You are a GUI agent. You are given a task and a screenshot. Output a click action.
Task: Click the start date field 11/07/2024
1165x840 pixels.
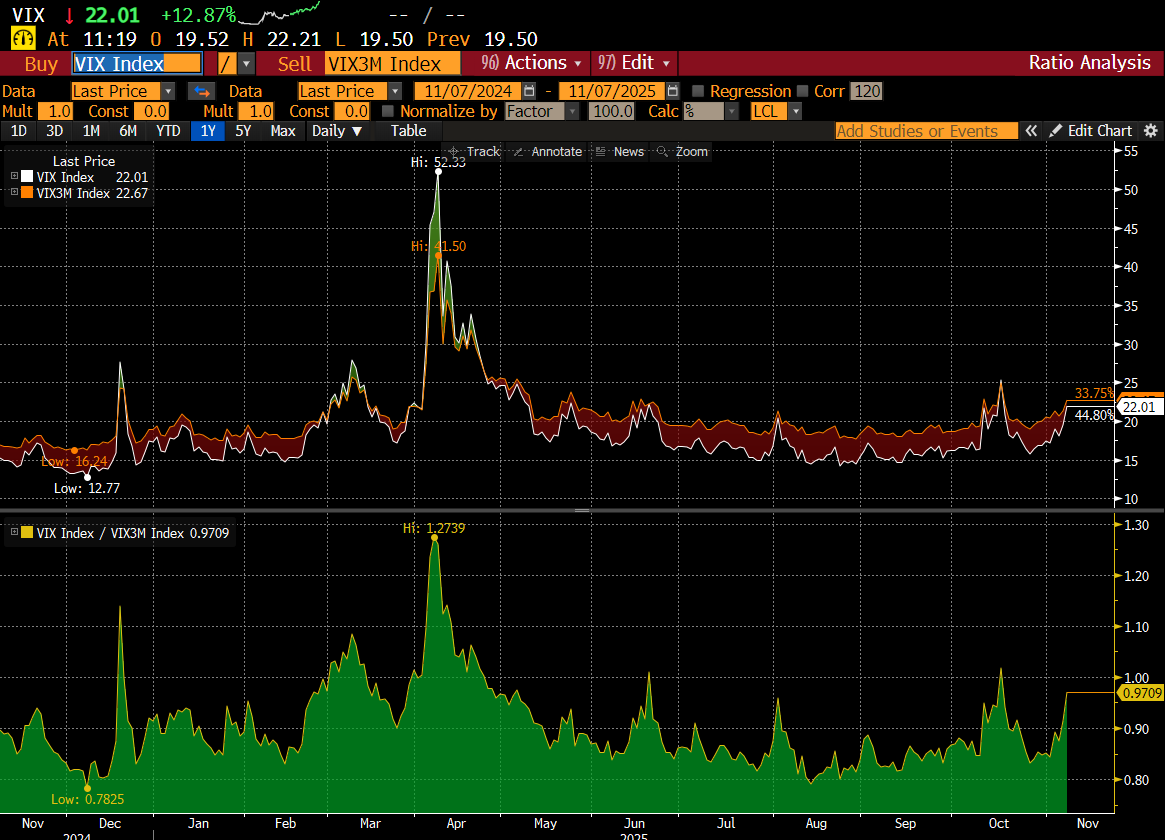(x=468, y=91)
